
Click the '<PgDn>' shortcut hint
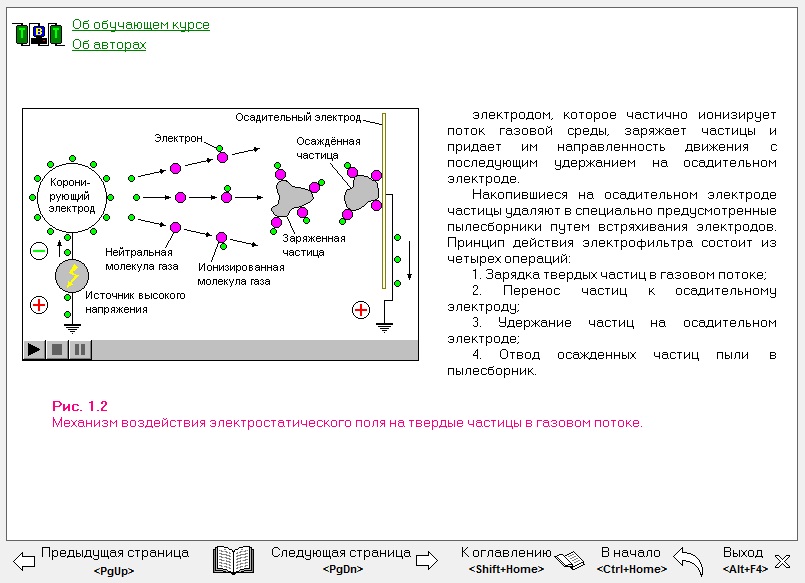coord(343,569)
